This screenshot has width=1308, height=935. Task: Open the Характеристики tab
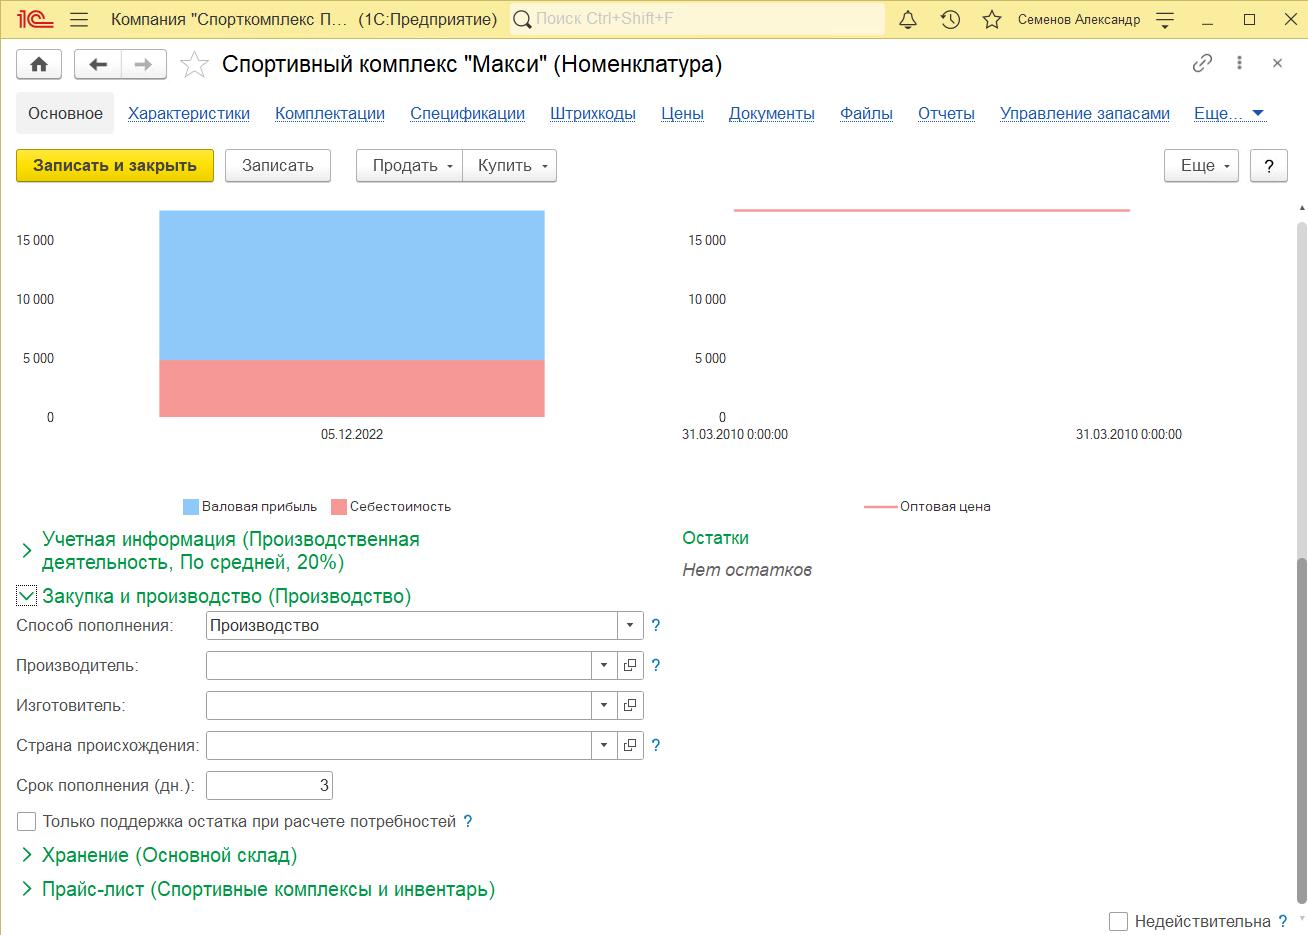pos(189,113)
